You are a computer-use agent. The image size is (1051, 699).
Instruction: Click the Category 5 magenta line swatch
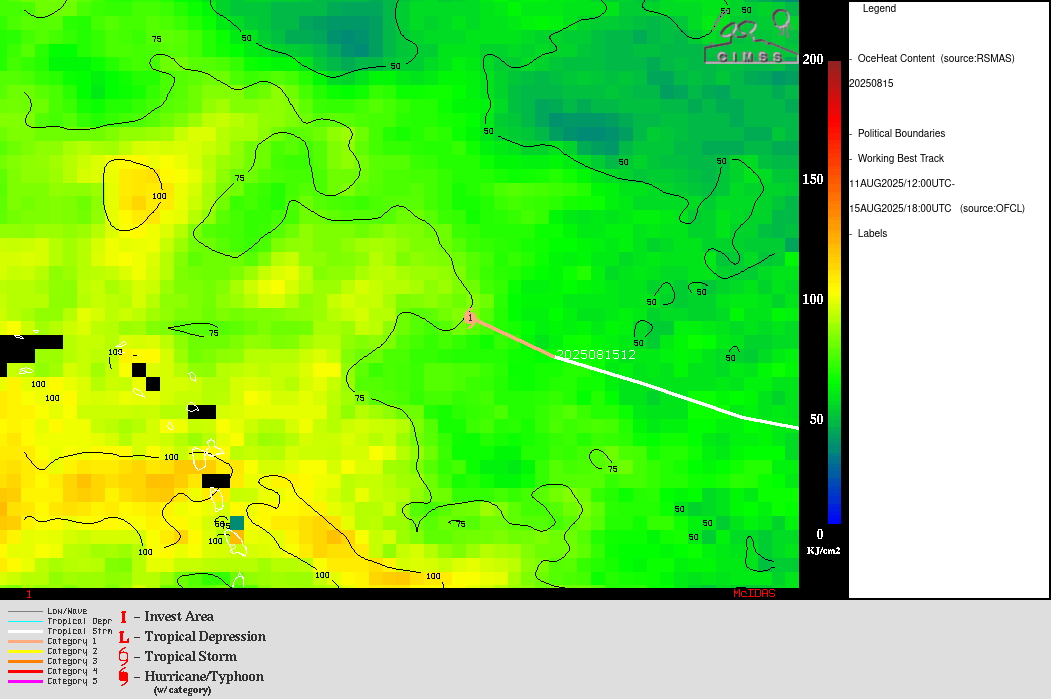point(24,681)
